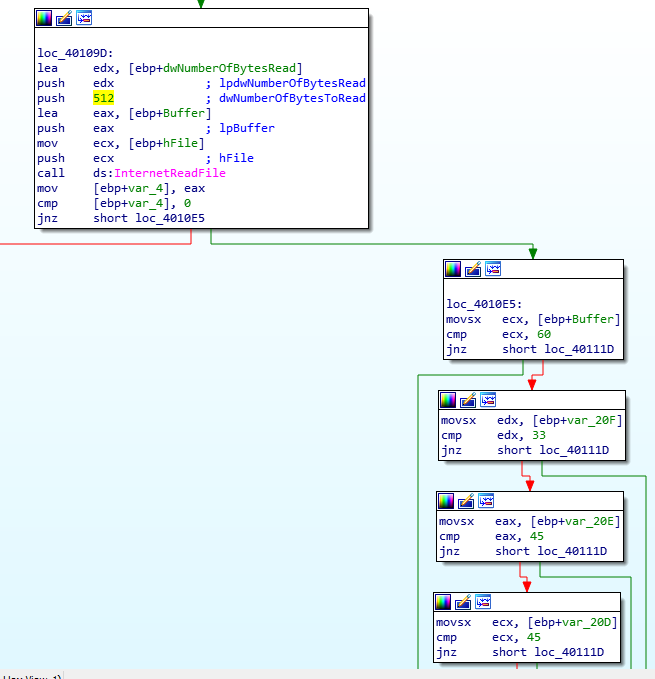Select the loc_4010E5: label
This screenshot has width=655, height=679.
pos(484,304)
